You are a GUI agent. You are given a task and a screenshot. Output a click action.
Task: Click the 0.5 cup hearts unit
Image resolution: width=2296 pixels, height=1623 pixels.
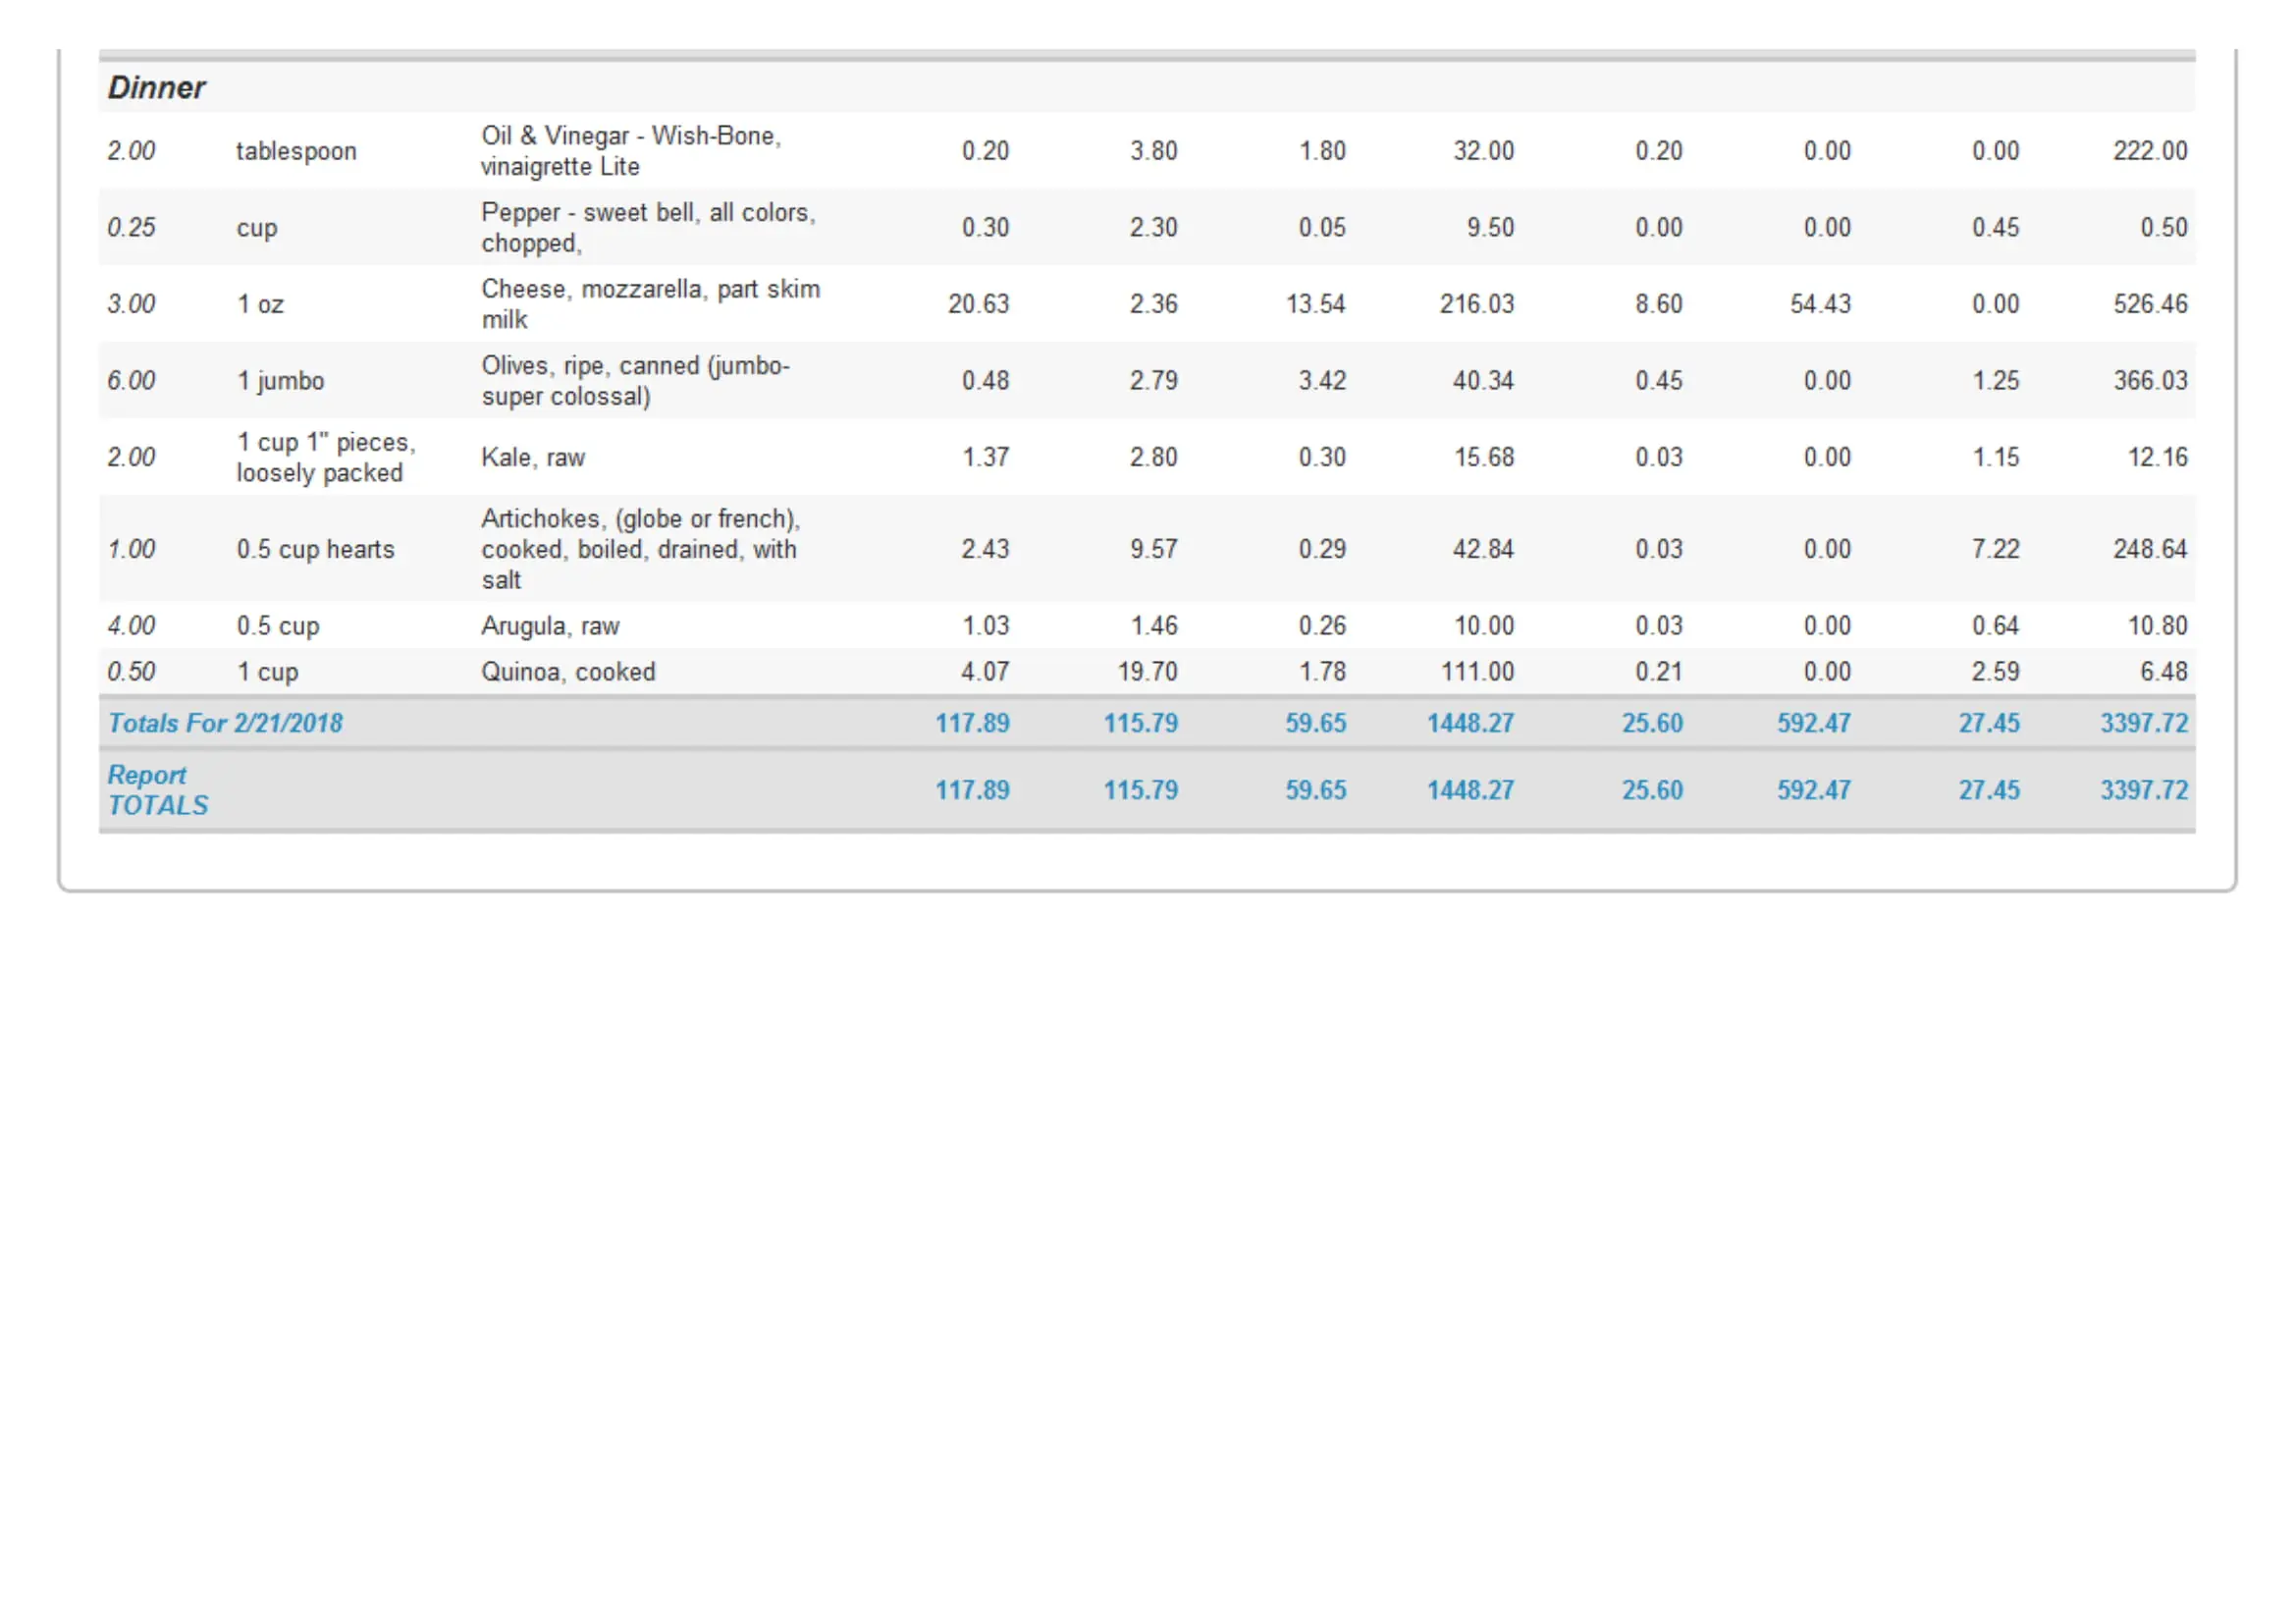(315, 549)
